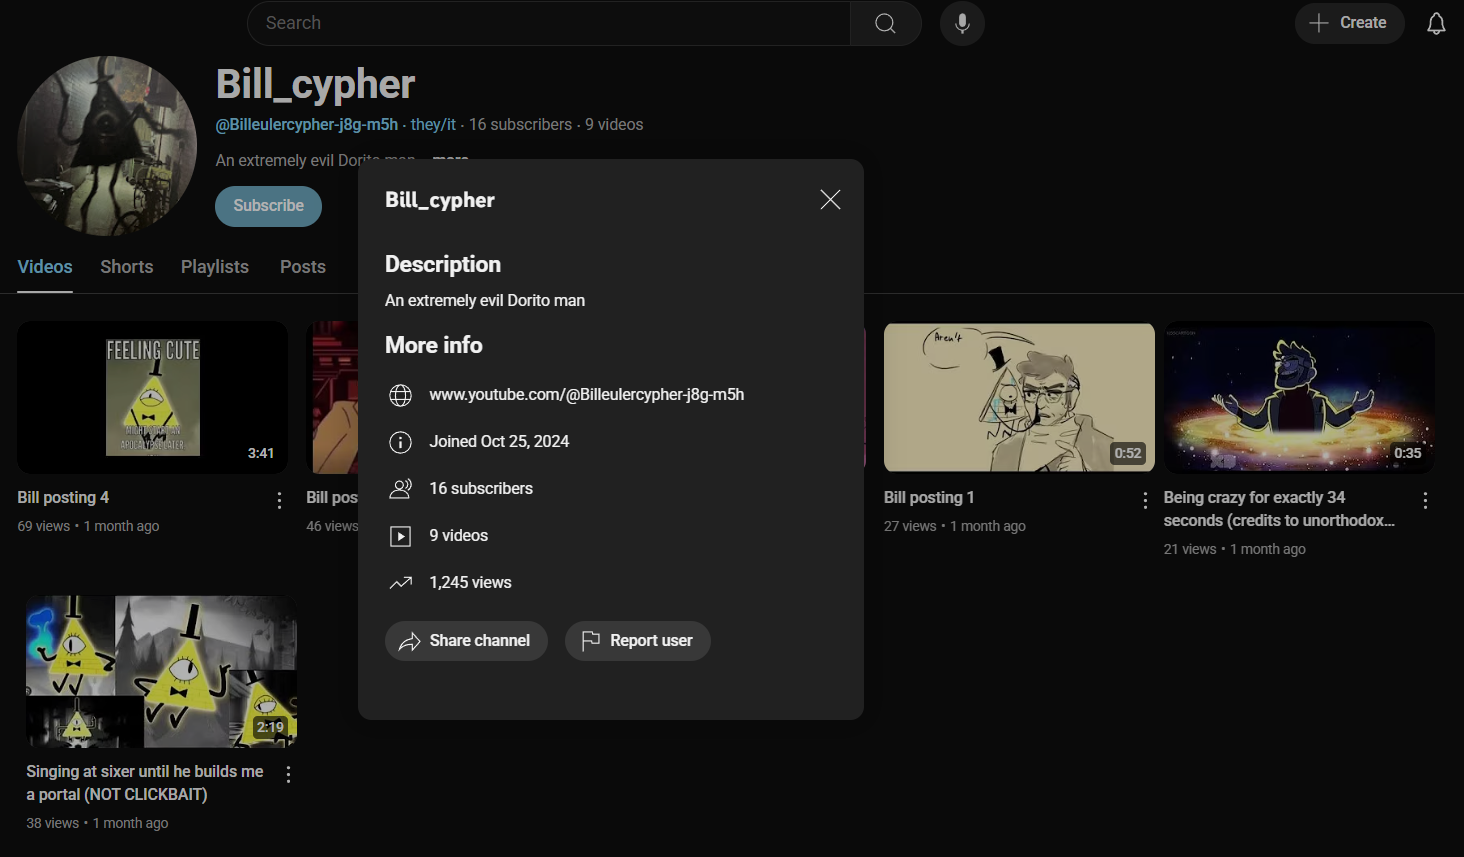Open the Playlists tab
The width and height of the screenshot is (1464, 857).
tap(215, 267)
